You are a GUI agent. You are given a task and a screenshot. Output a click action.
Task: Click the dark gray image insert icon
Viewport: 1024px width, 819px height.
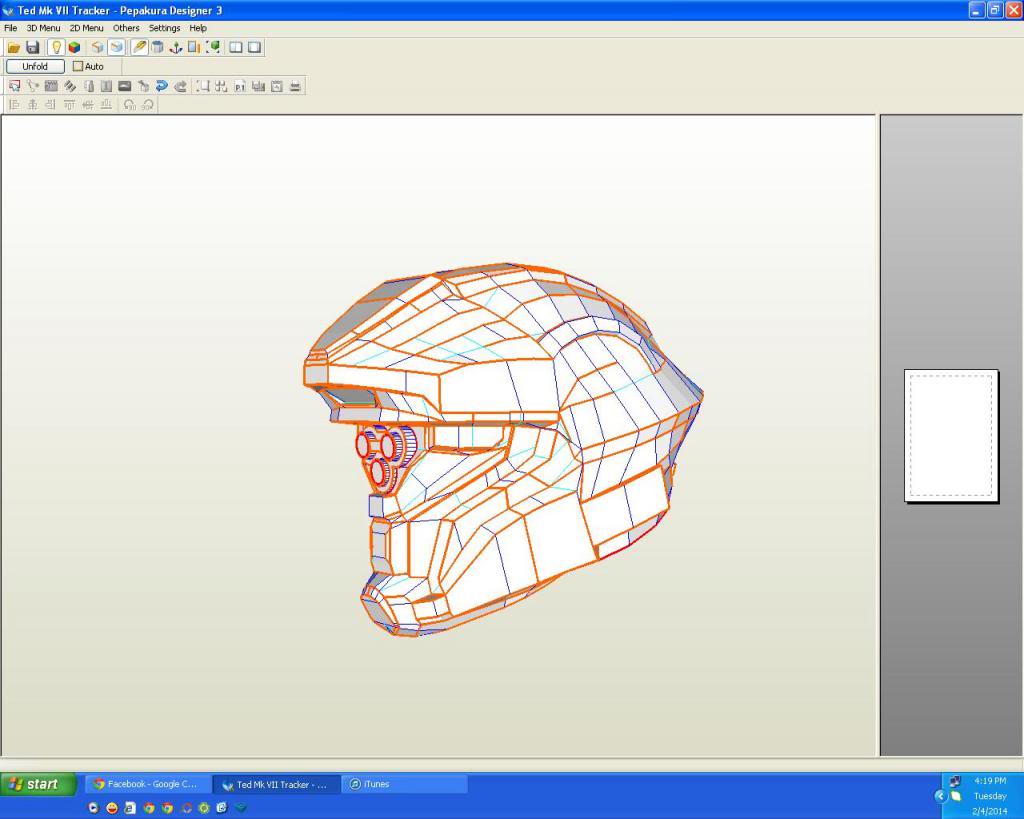pyautogui.click(x=125, y=86)
